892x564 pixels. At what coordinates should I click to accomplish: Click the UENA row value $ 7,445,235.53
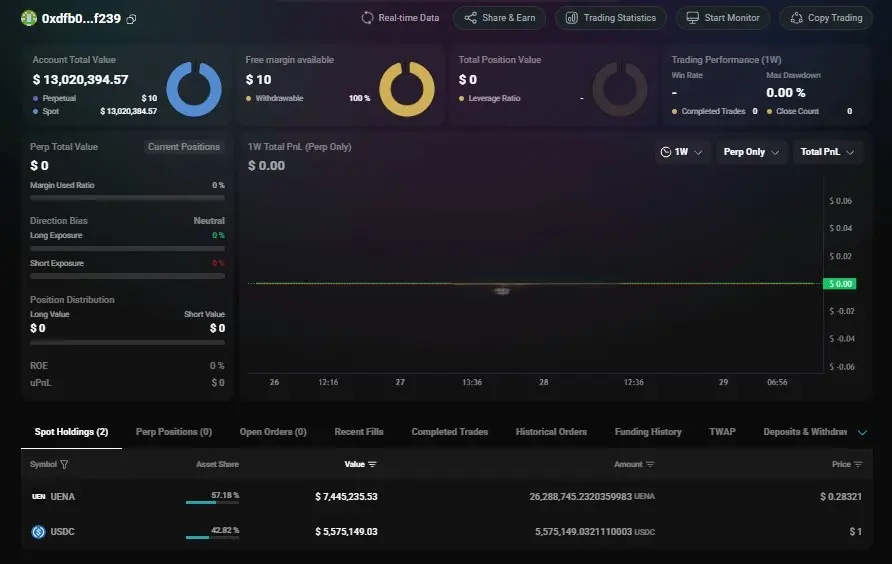[x=346, y=497]
